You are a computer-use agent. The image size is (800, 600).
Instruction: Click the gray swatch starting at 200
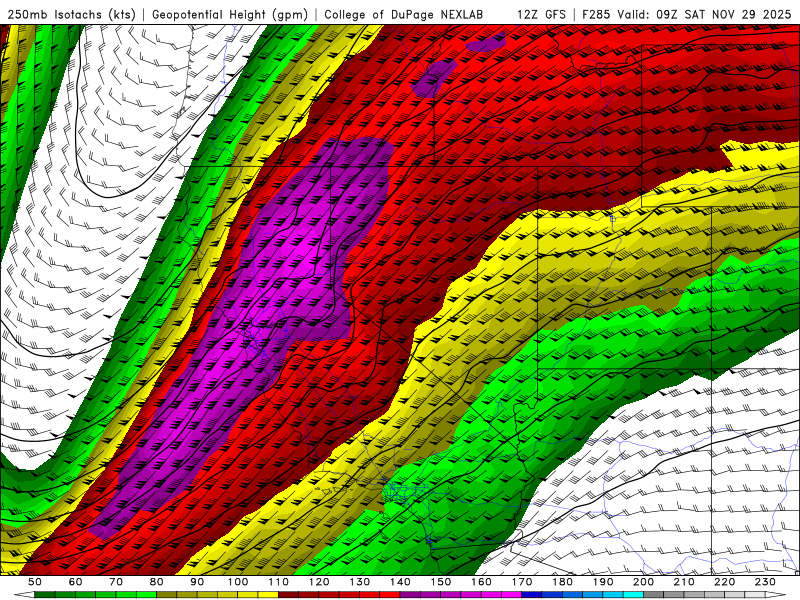pyautogui.click(x=654, y=595)
